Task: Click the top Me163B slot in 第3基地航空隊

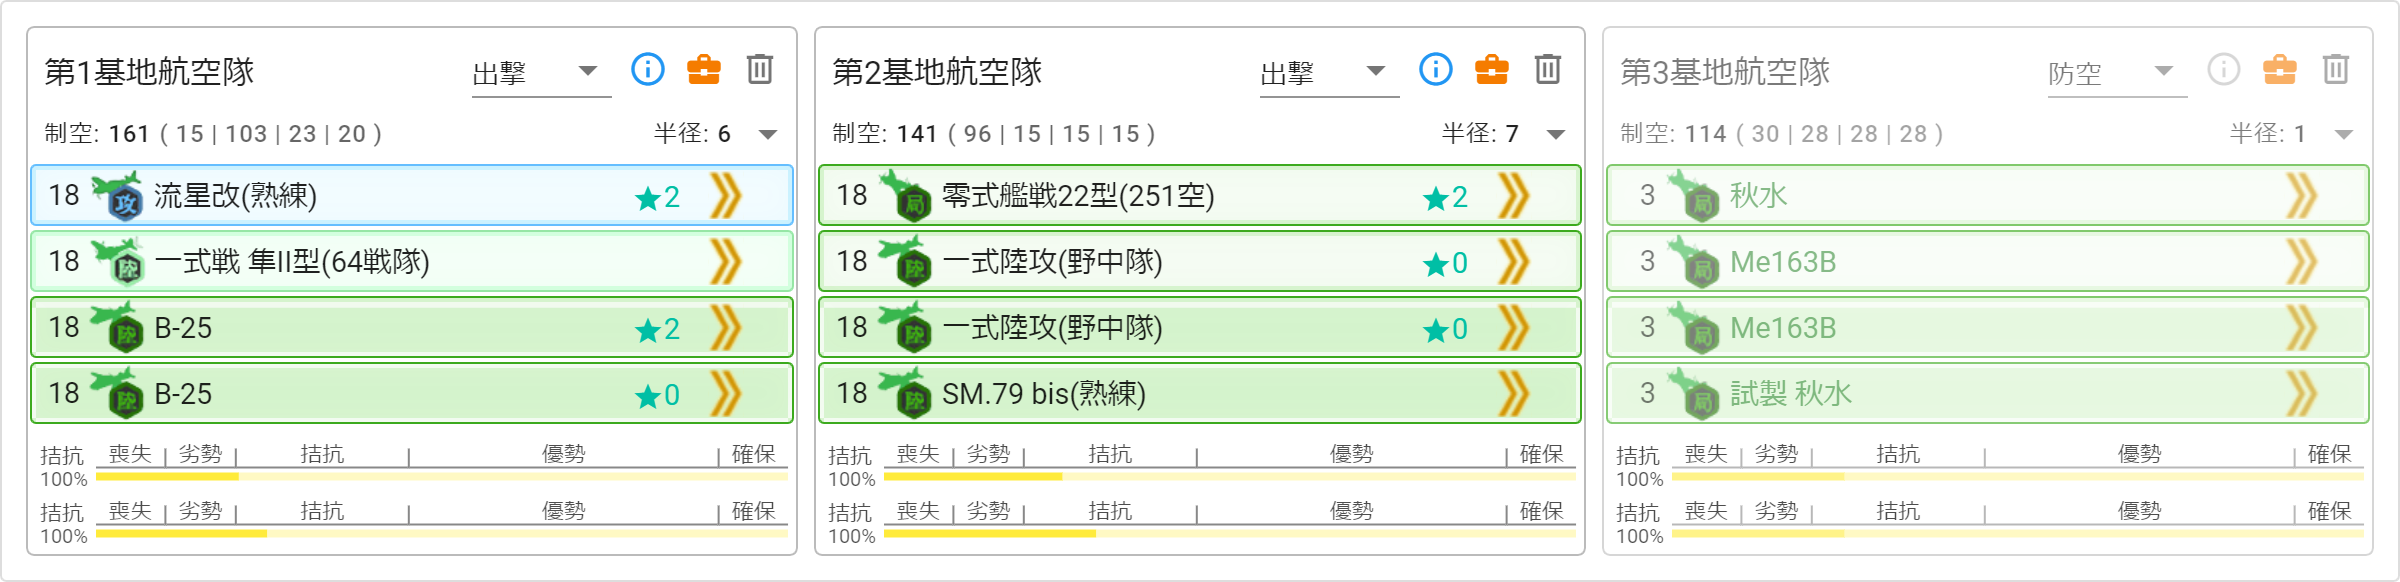Action: coord(1988,261)
